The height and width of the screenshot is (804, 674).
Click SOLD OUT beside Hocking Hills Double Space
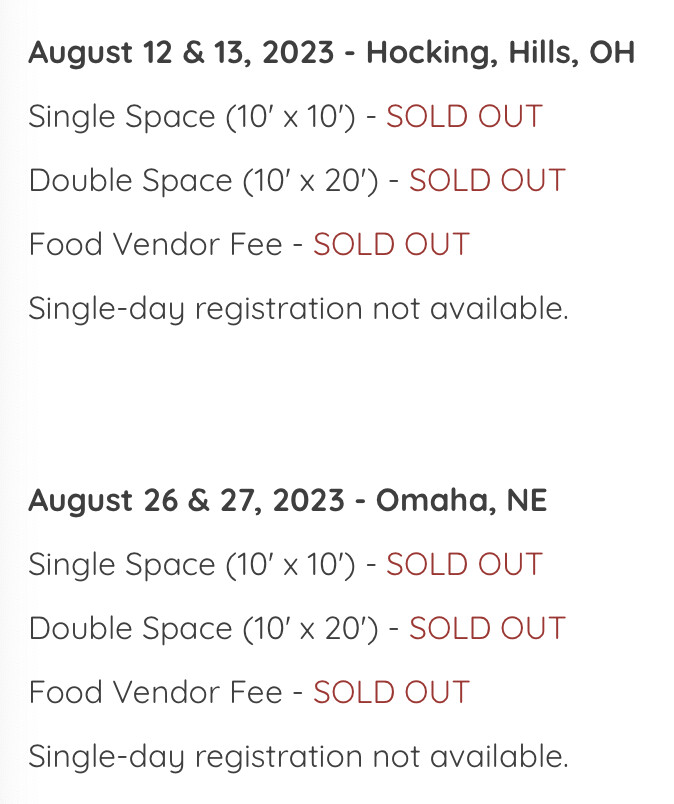pyautogui.click(x=487, y=180)
